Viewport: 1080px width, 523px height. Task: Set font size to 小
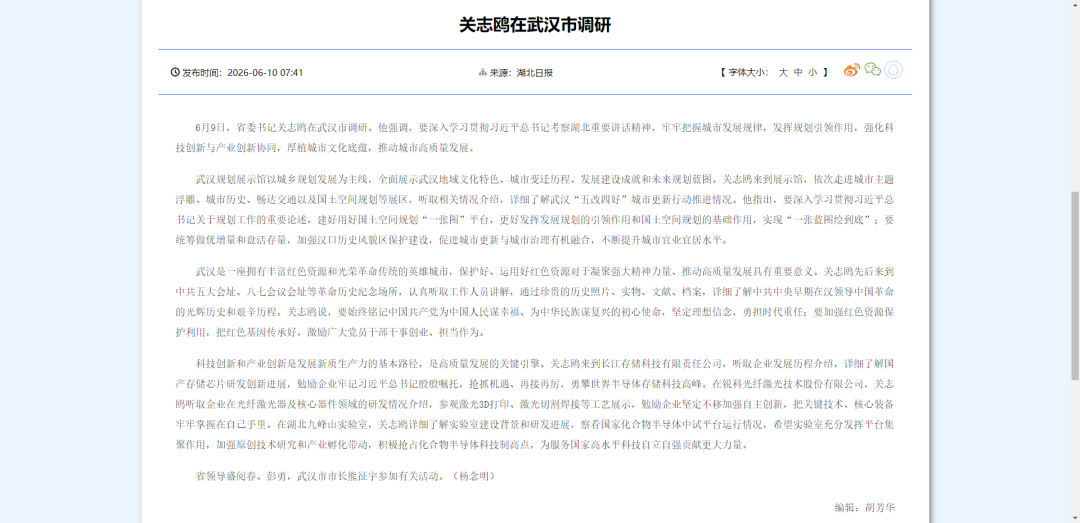pyautogui.click(x=813, y=72)
